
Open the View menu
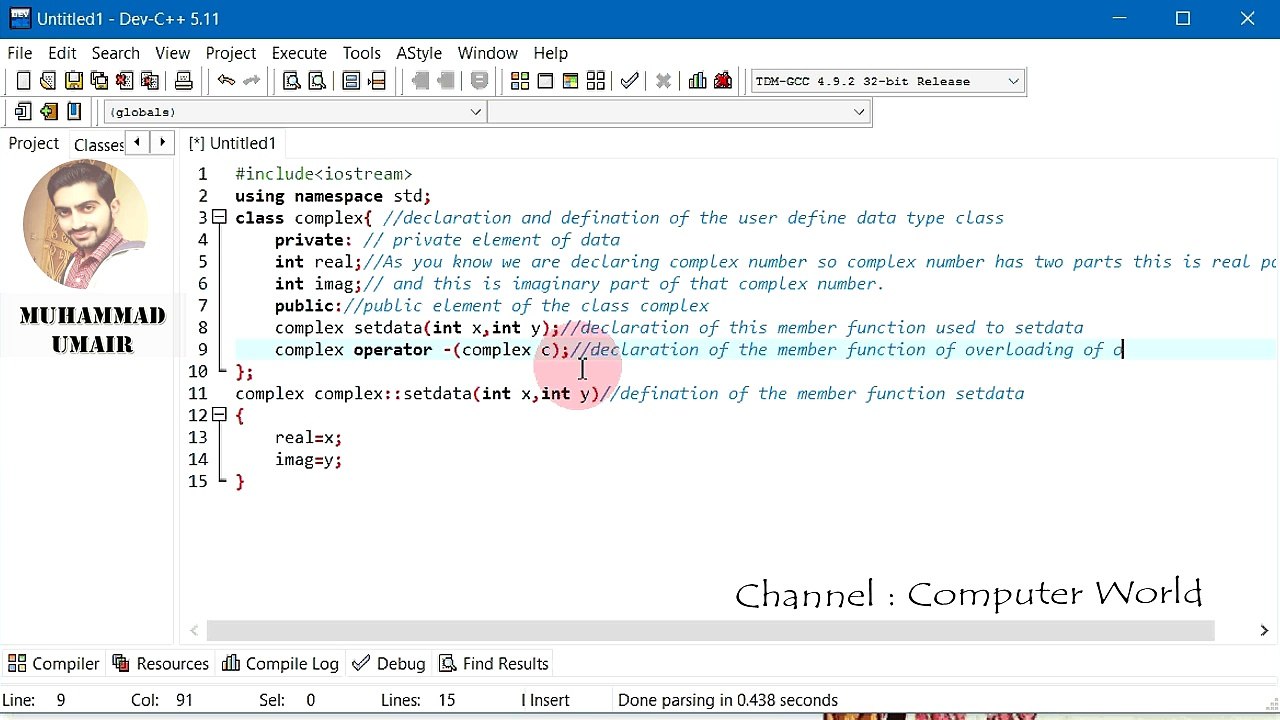click(x=173, y=53)
